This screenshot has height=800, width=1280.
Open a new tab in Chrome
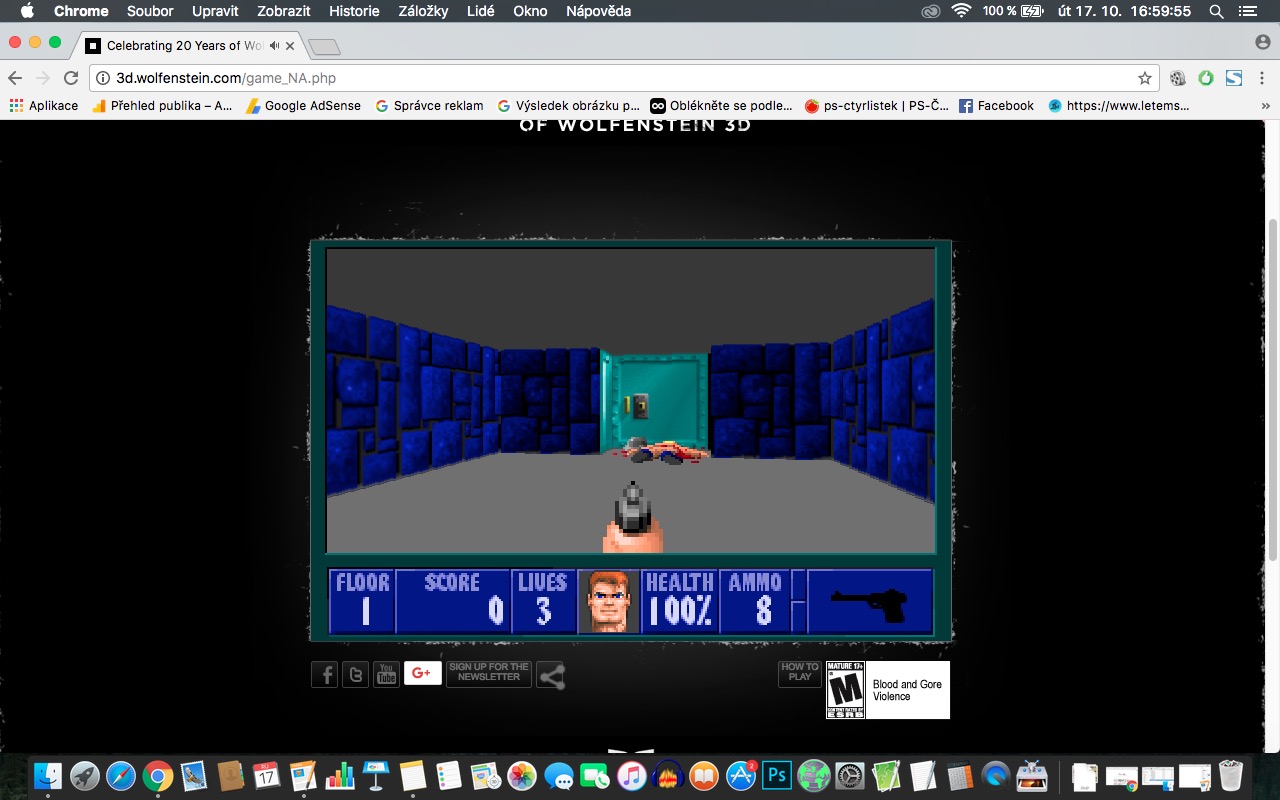(x=325, y=46)
